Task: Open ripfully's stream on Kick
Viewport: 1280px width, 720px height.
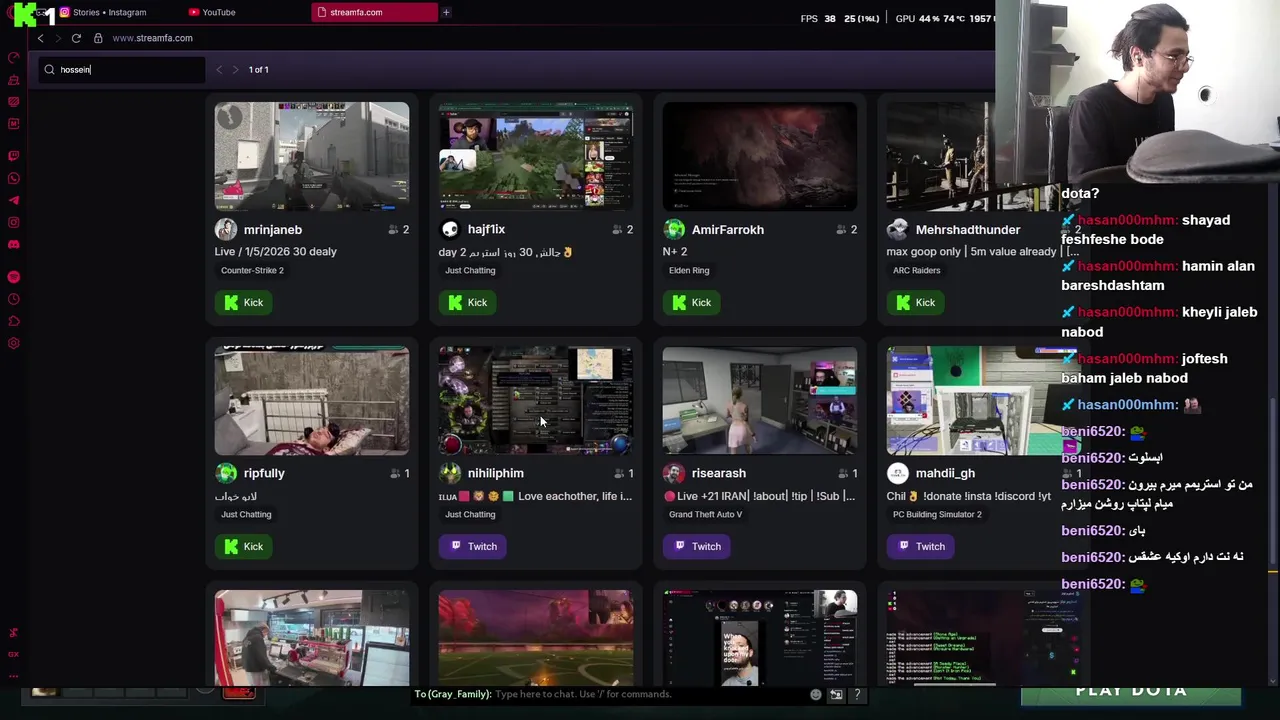Action: click(x=244, y=546)
